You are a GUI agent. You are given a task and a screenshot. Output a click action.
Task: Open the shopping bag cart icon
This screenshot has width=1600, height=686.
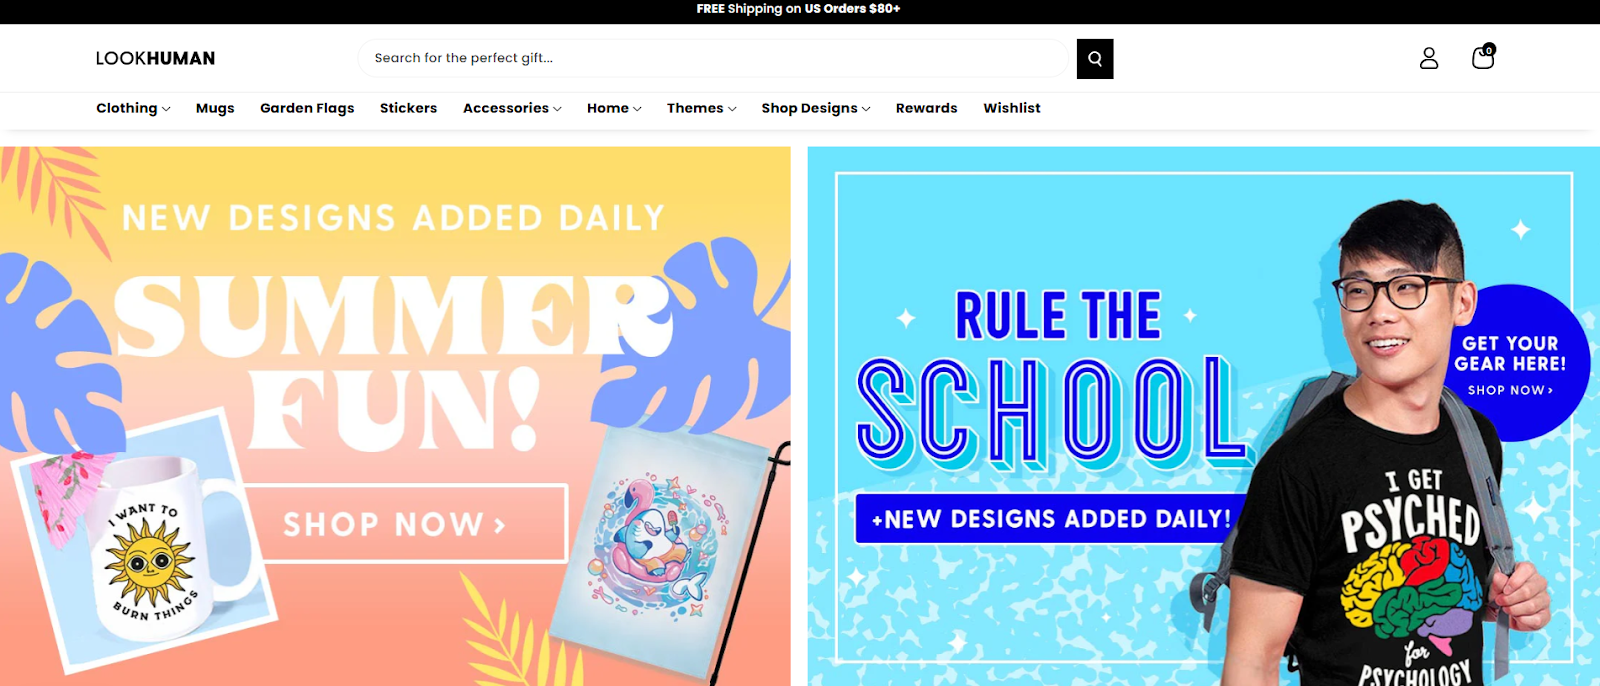coord(1483,56)
